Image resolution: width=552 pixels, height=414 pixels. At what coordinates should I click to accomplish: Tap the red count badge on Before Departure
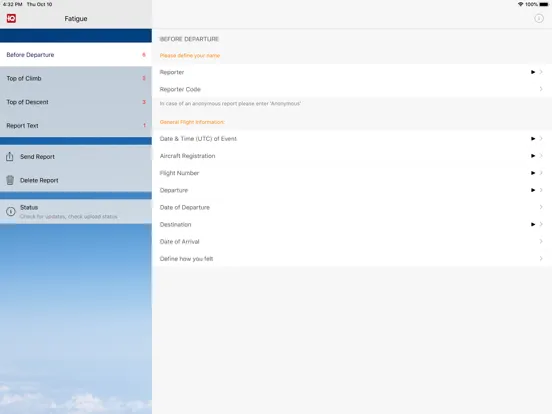click(144, 55)
